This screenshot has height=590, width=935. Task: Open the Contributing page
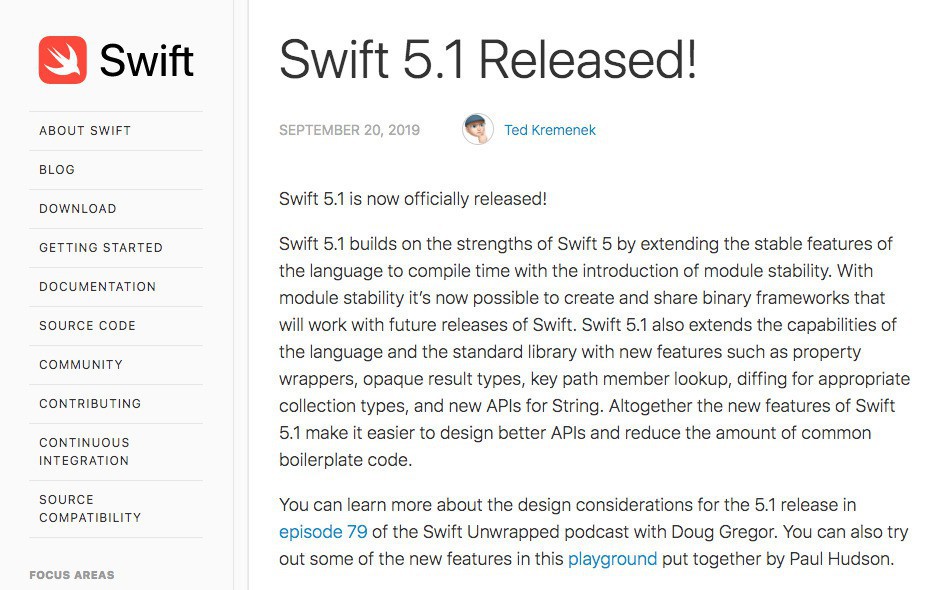coord(90,404)
